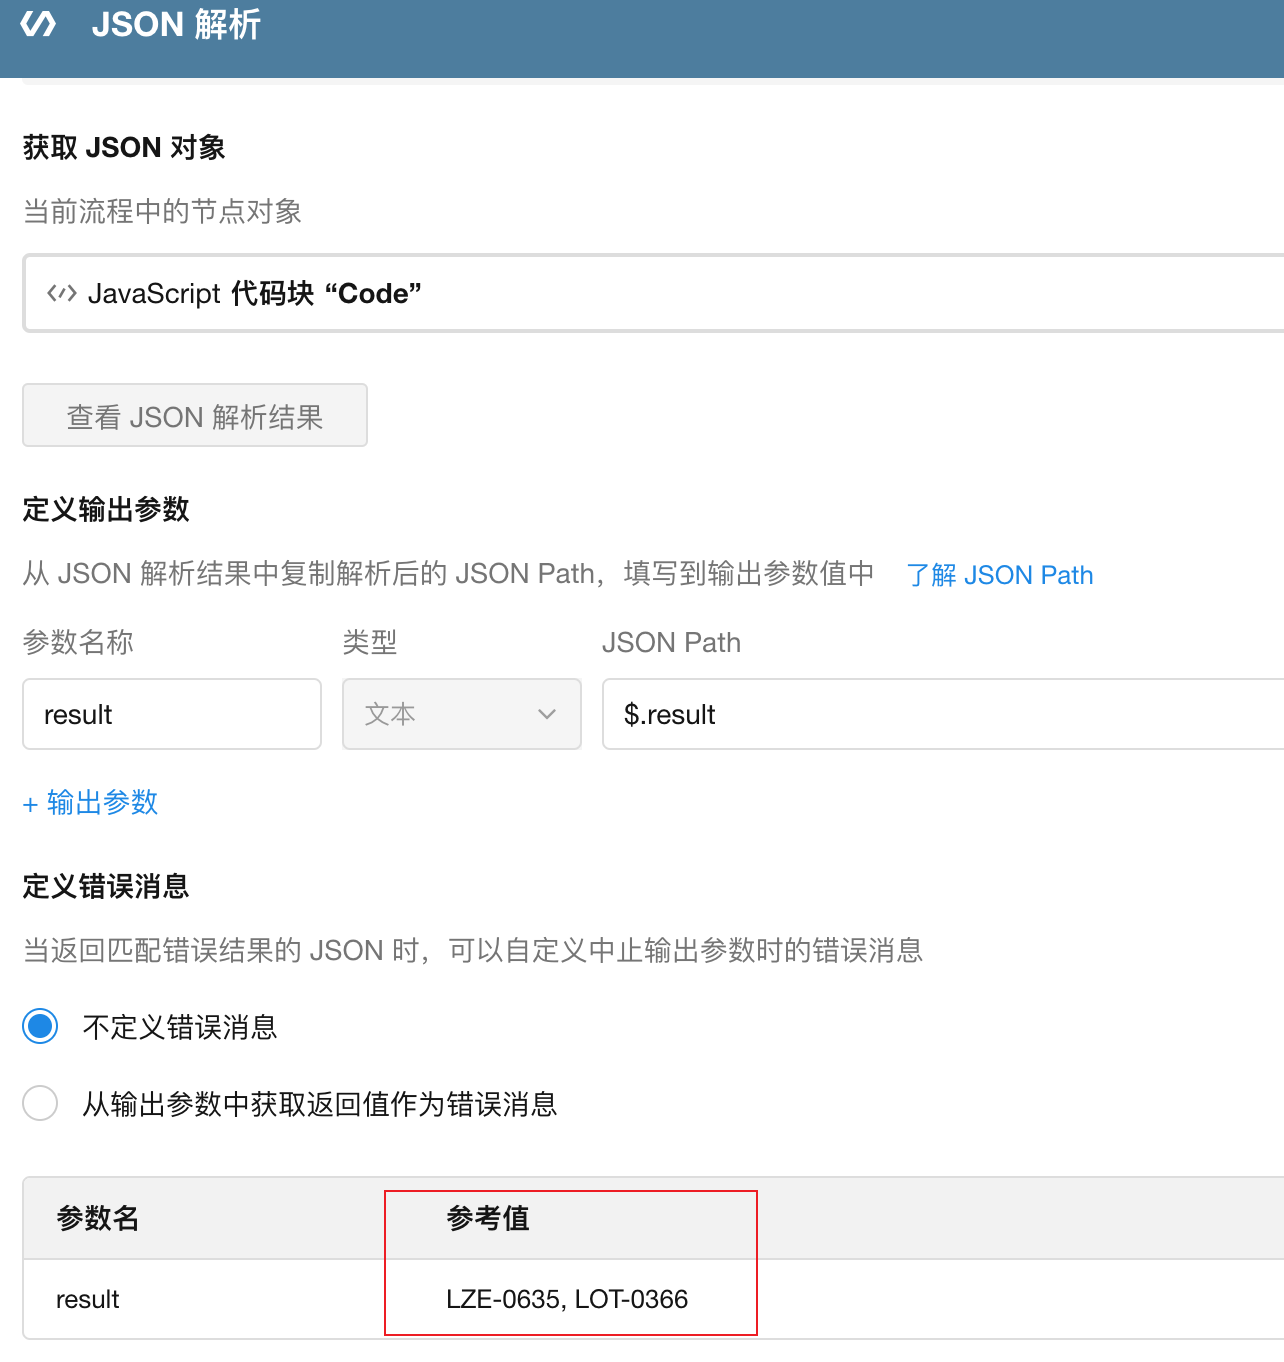Select the 不定义错误消息 radio option
Image resolution: width=1284 pixels, height=1362 pixels.
pyautogui.click(x=41, y=1026)
